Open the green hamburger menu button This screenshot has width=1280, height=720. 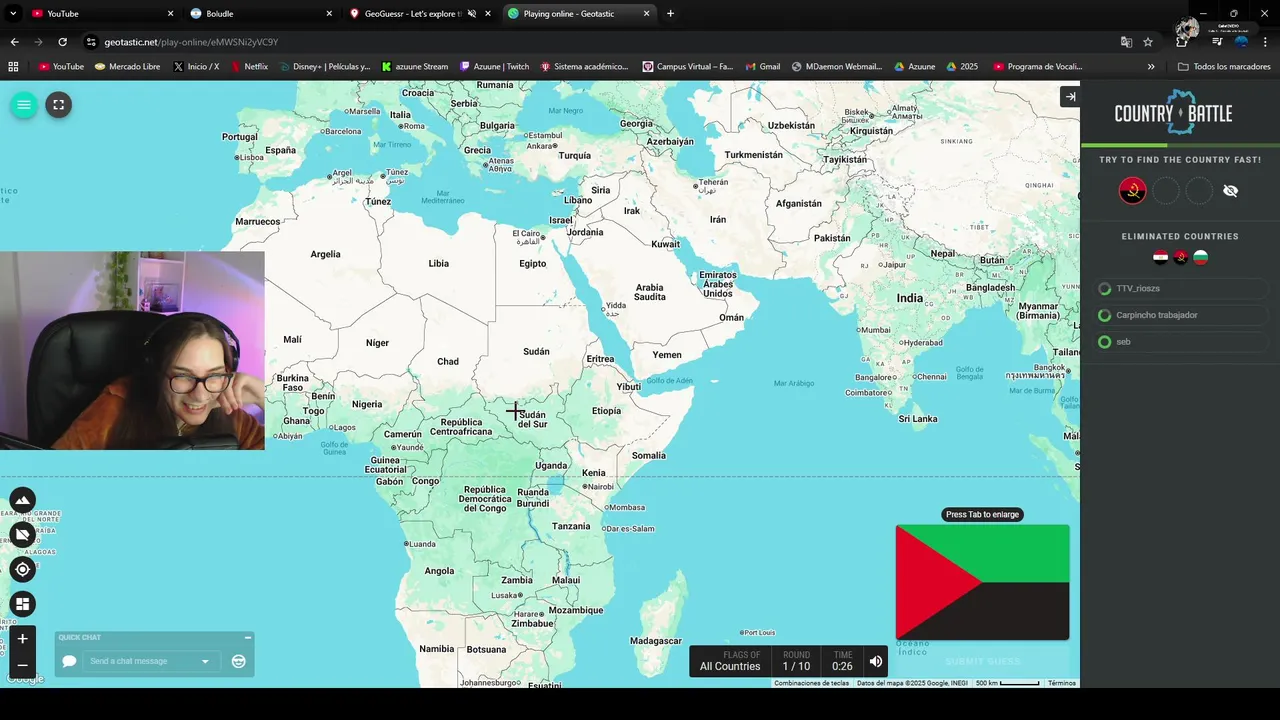tap(24, 105)
